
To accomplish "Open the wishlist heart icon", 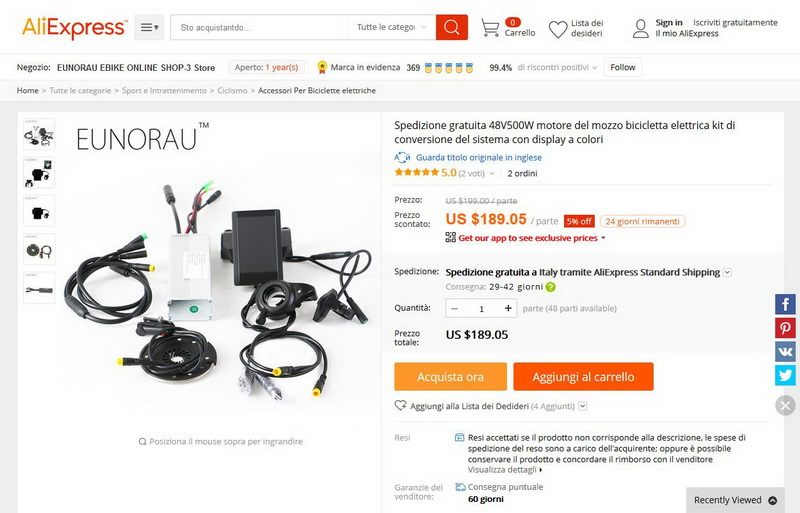I will pos(558,29).
